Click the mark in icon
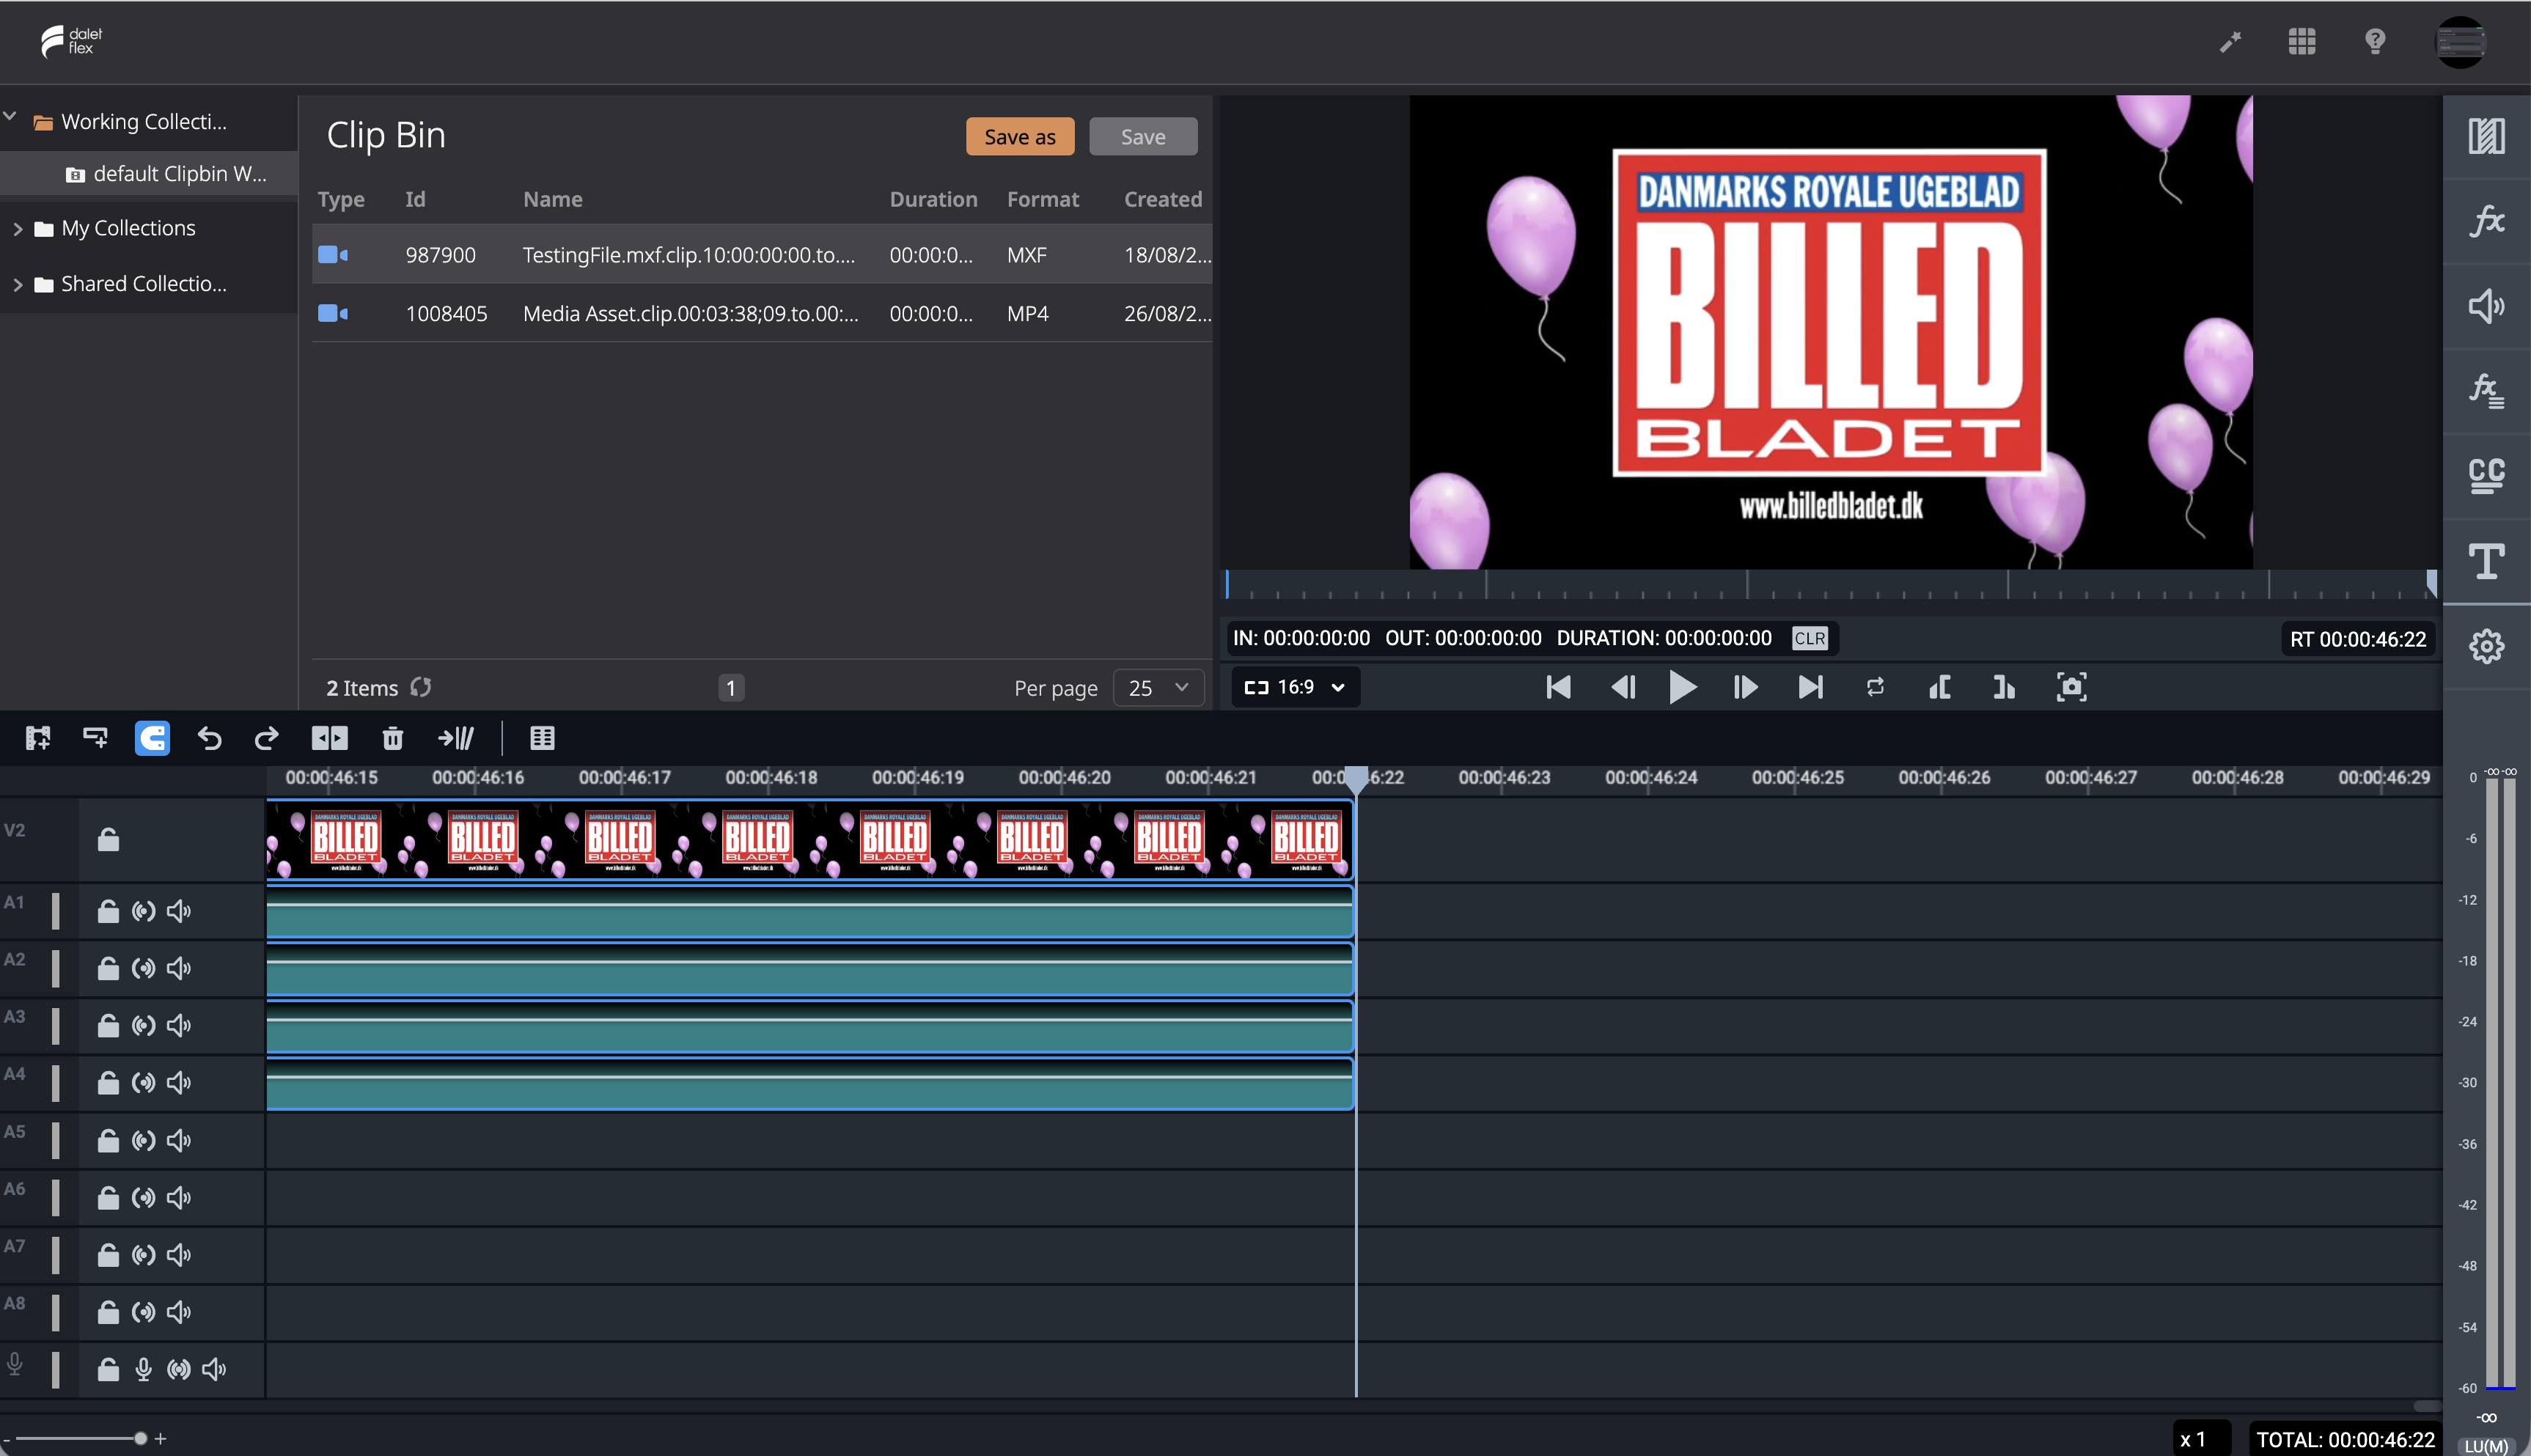The image size is (2531, 1456). tap(1940, 687)
